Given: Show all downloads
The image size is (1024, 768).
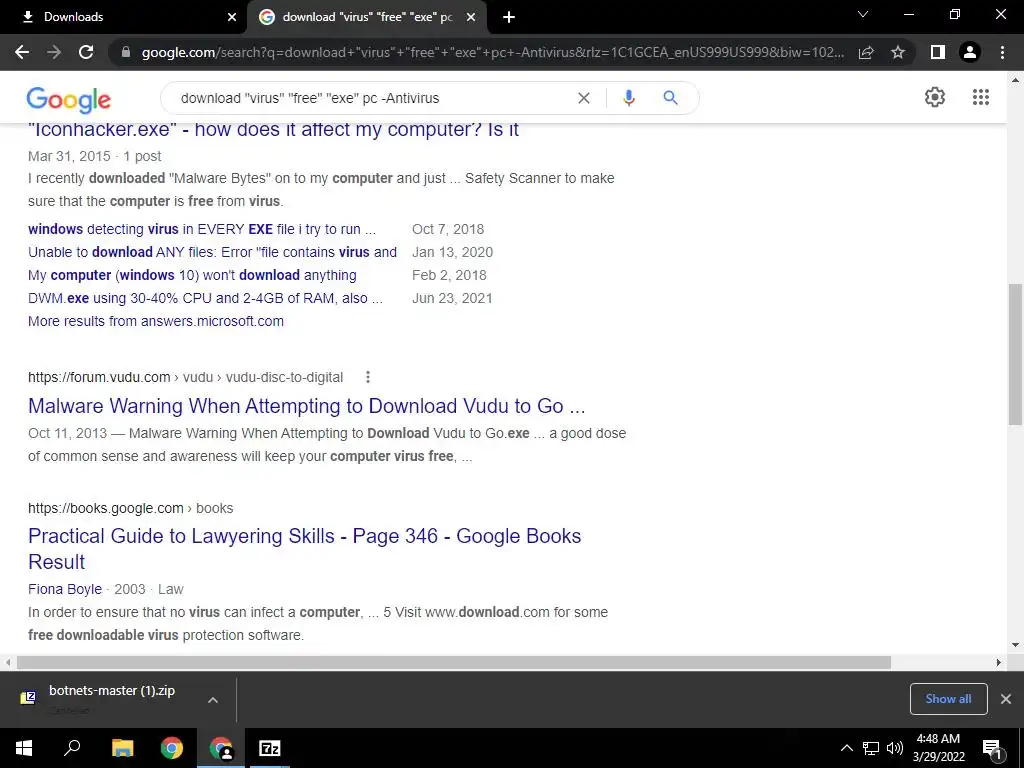Looking at the screenshot, I should point(948,699).
